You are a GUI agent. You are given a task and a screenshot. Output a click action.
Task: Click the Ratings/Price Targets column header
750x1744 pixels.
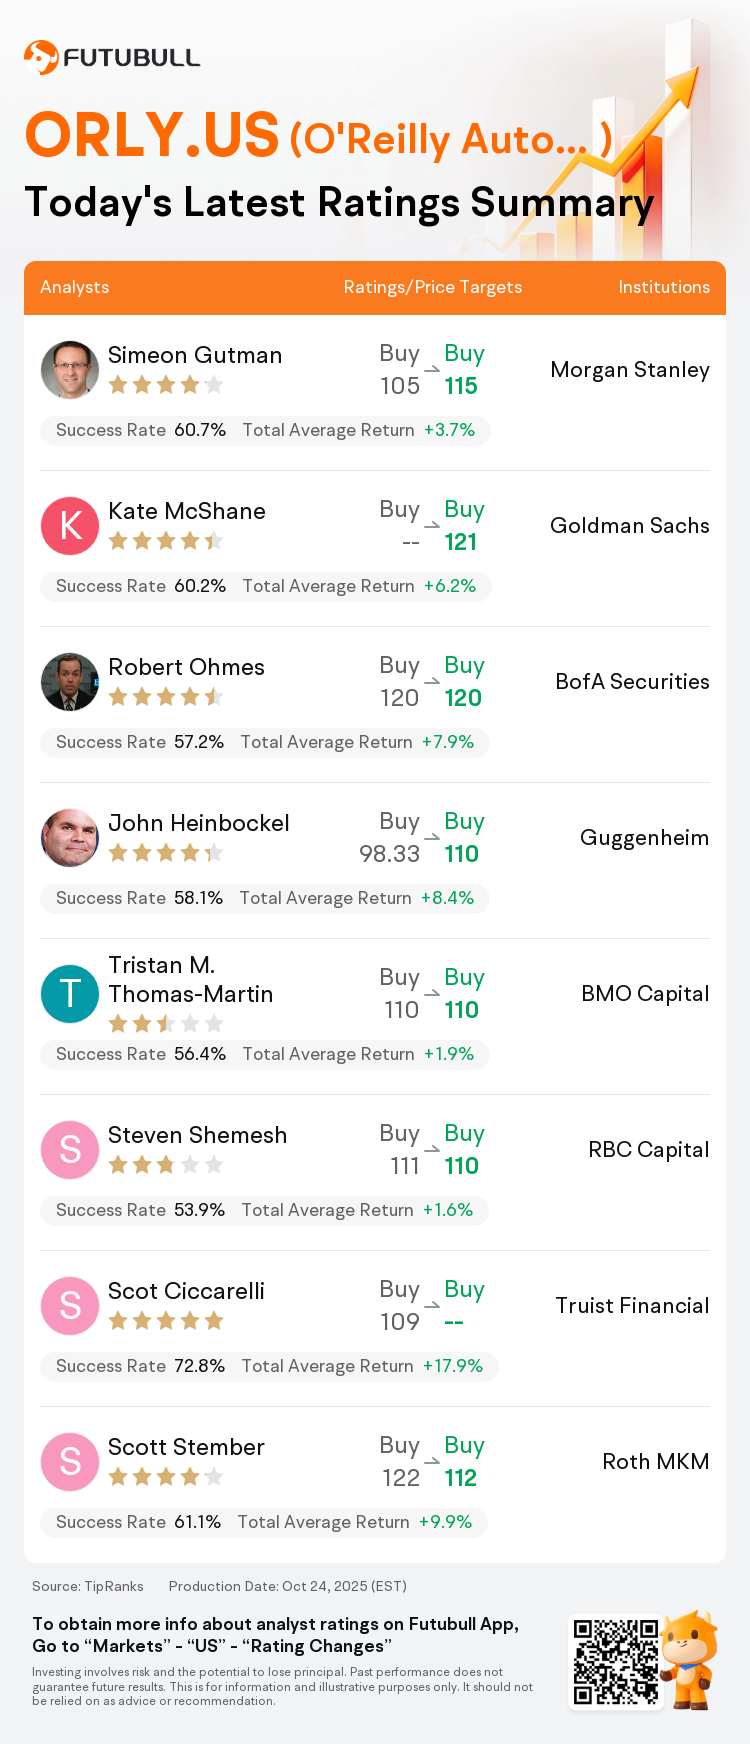(x=433, y=287)
